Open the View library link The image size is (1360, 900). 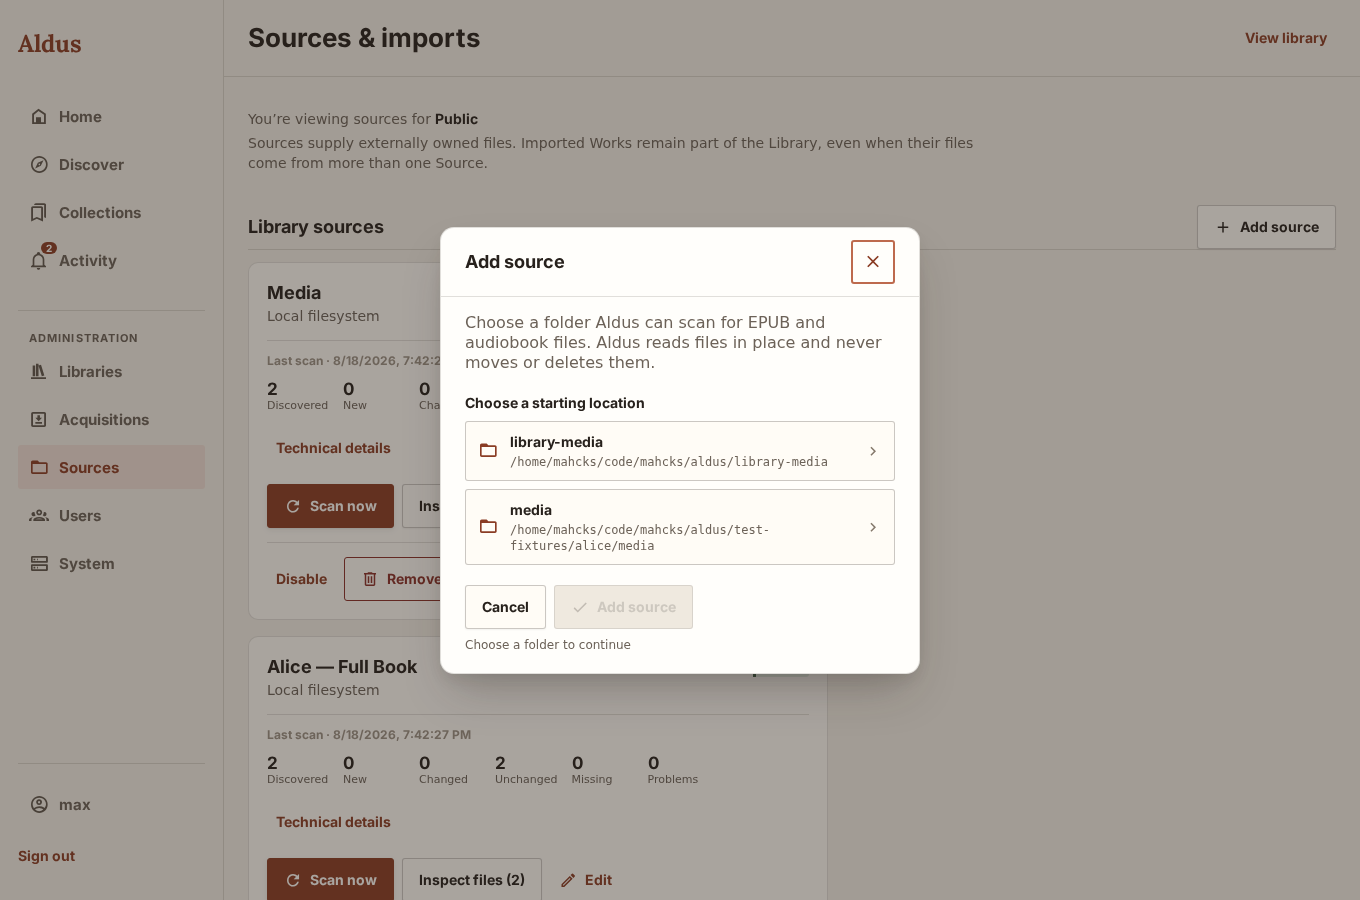pyautogui.click(x=1286, y=38)
